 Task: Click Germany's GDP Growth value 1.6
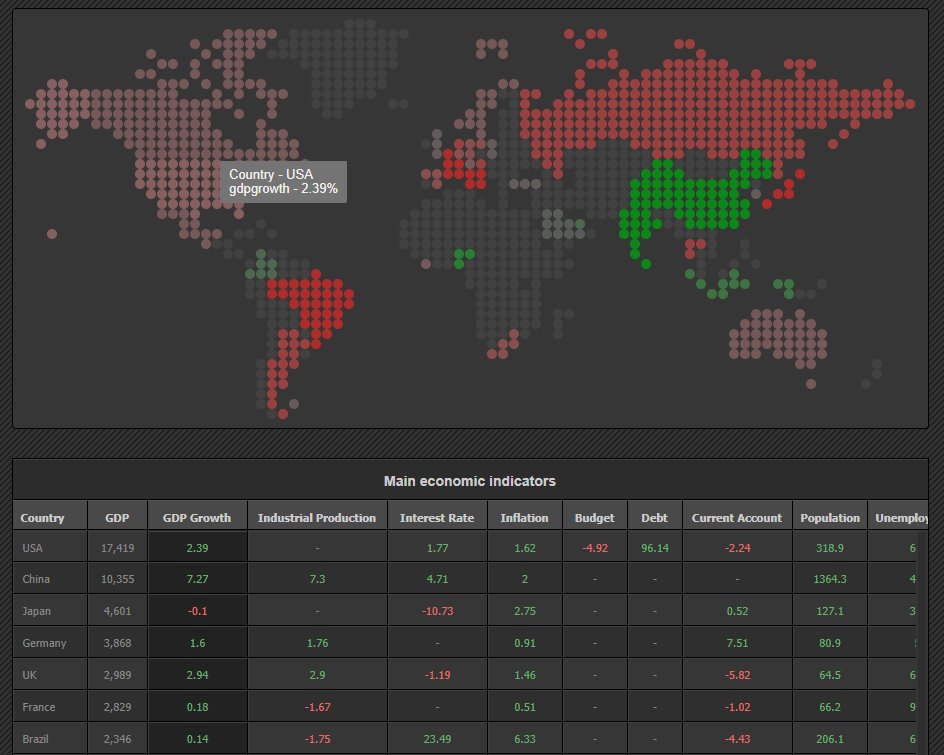[197, 642]
